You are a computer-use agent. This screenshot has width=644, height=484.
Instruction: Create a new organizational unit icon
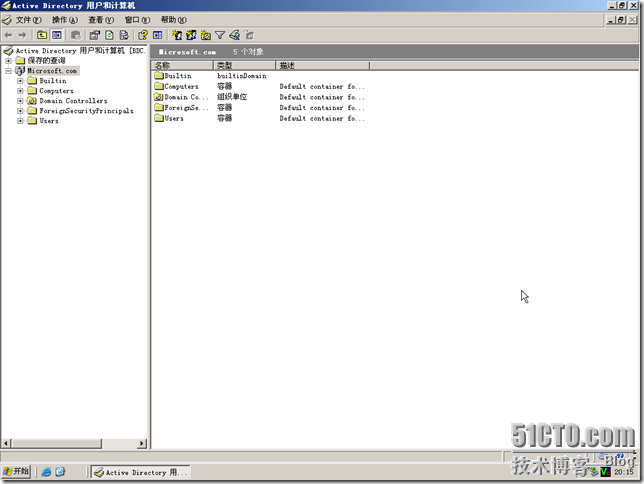[x=206, y=35]
